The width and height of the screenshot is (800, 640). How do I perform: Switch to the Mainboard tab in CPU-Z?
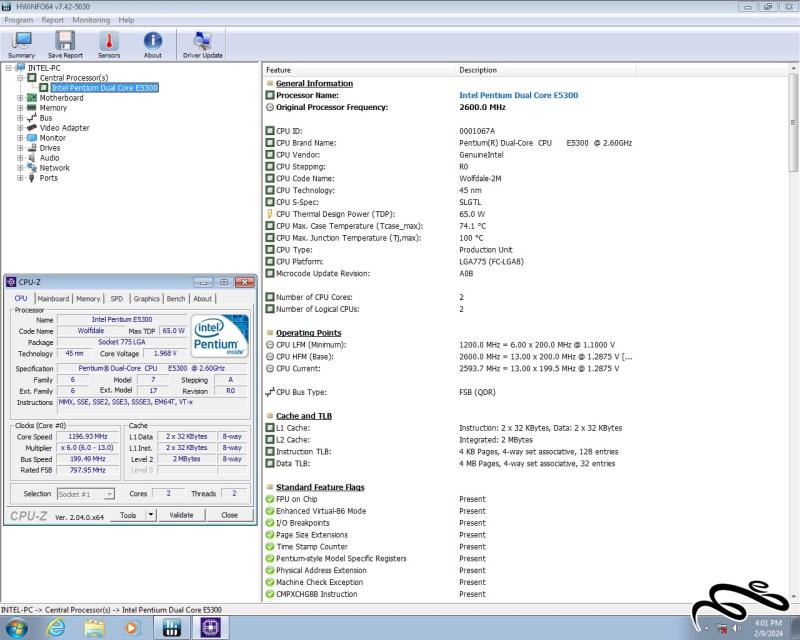coord(53,299)
